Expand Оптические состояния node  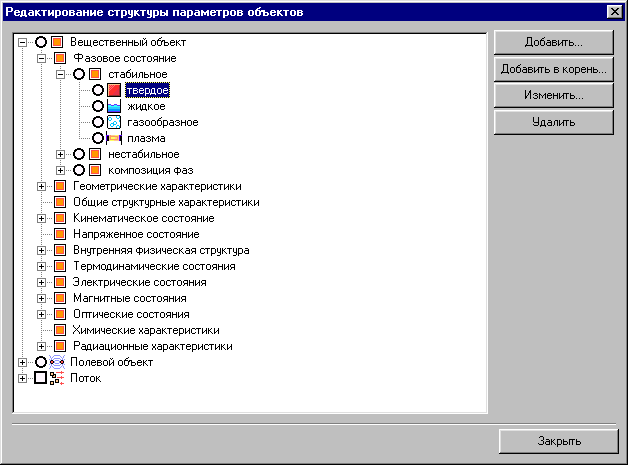click(x=41, y=314)
